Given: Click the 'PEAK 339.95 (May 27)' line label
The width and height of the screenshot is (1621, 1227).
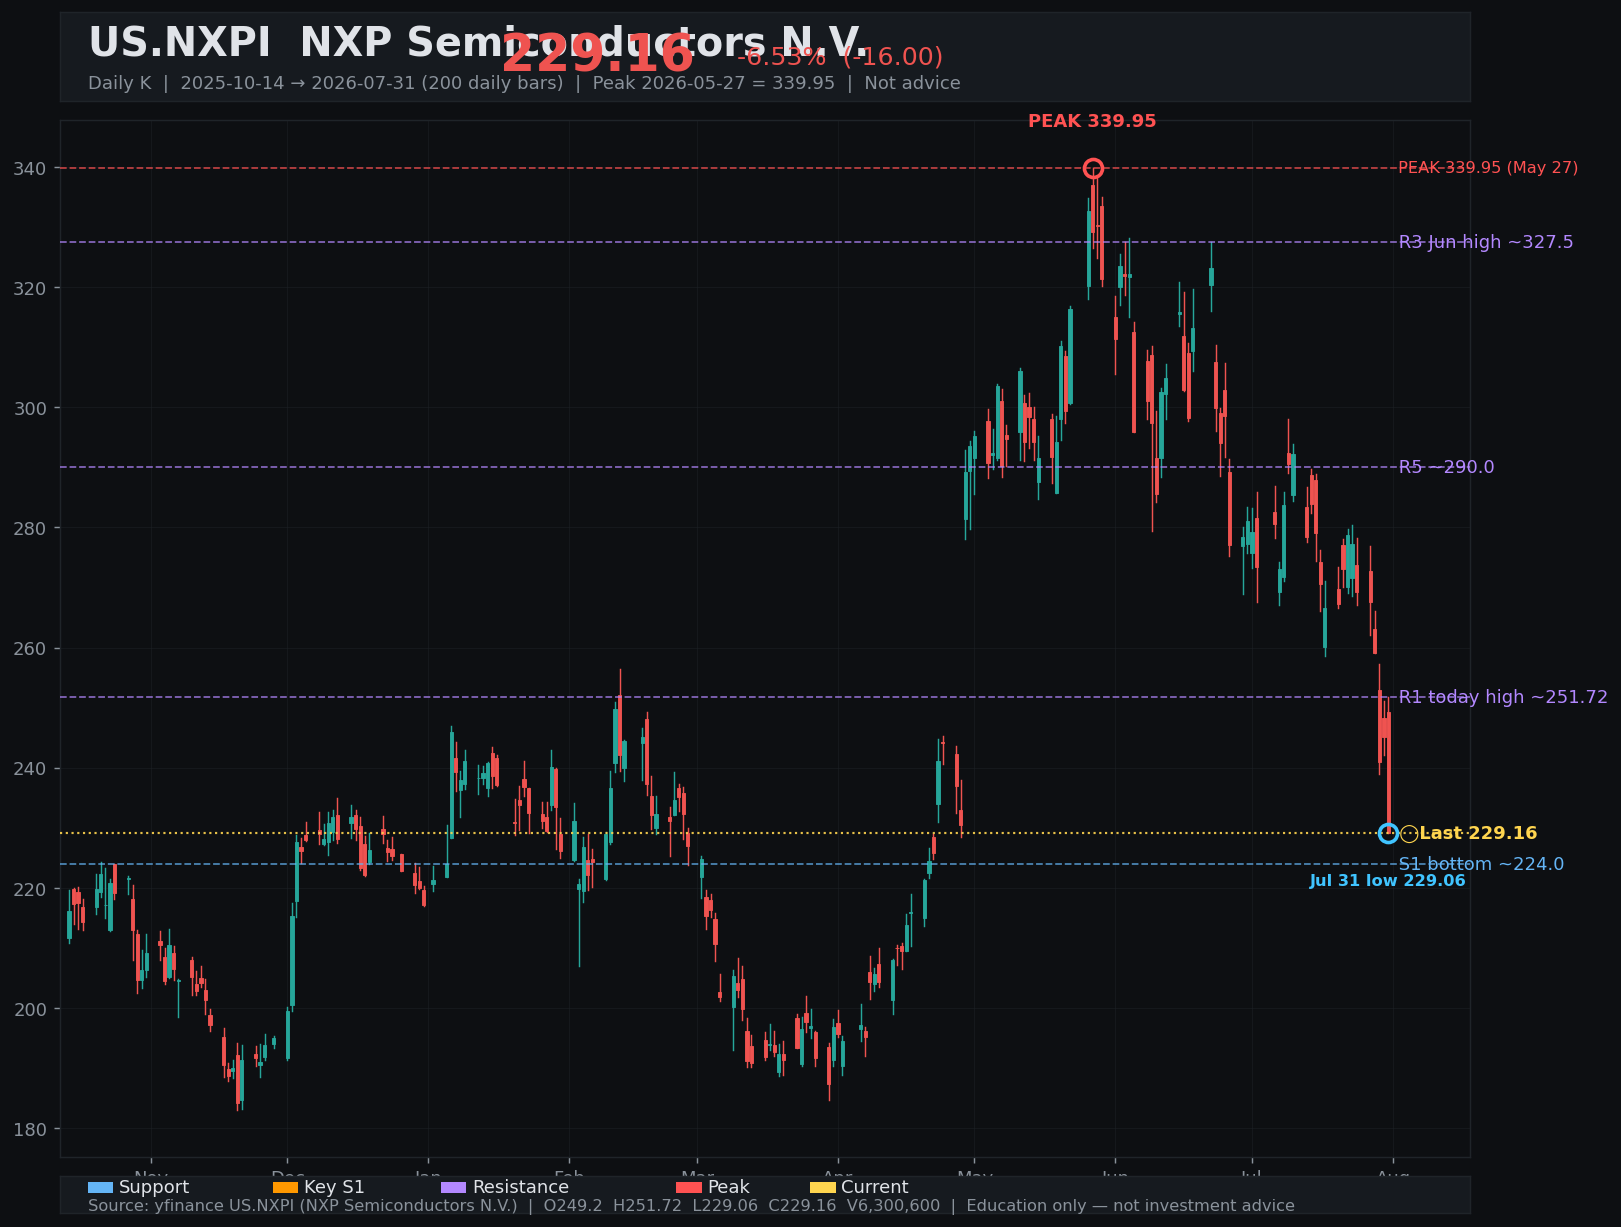Looking at the screenshot, I should click(x=1488, y=168).
